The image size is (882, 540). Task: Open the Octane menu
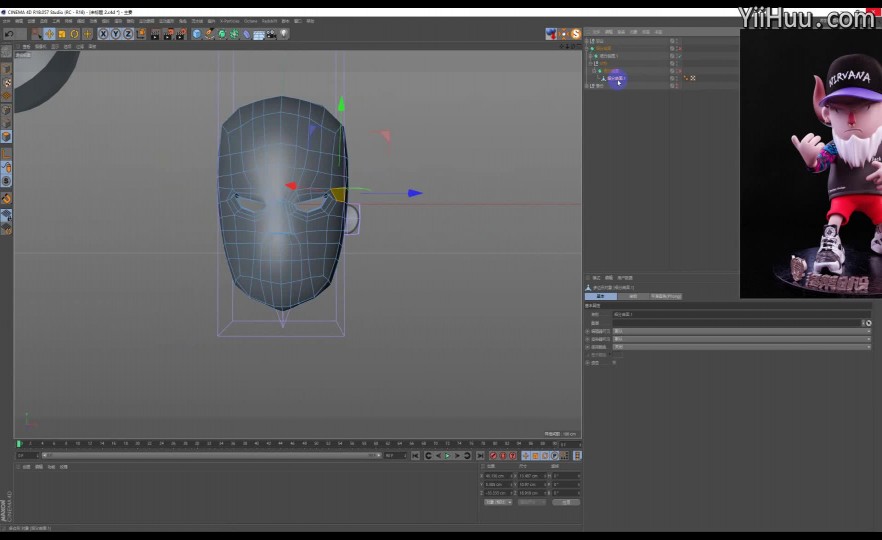click(x=250, y=21)
